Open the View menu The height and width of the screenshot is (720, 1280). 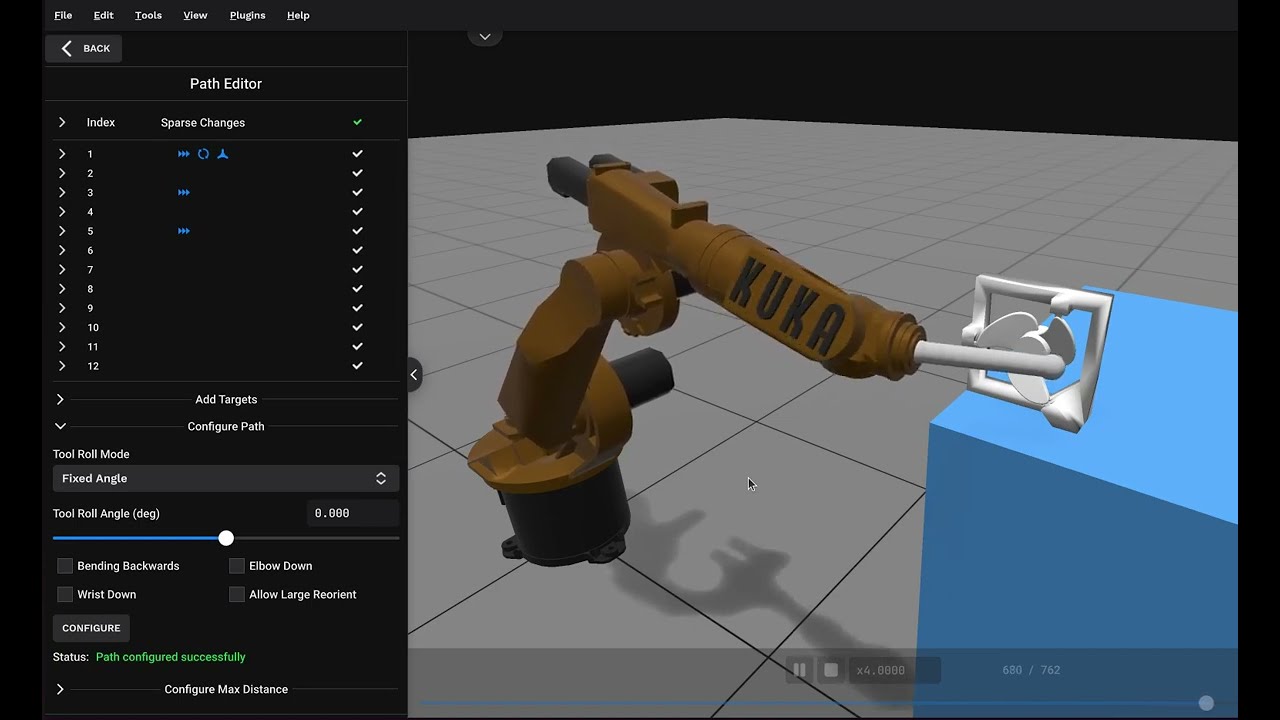pos(195,15)
